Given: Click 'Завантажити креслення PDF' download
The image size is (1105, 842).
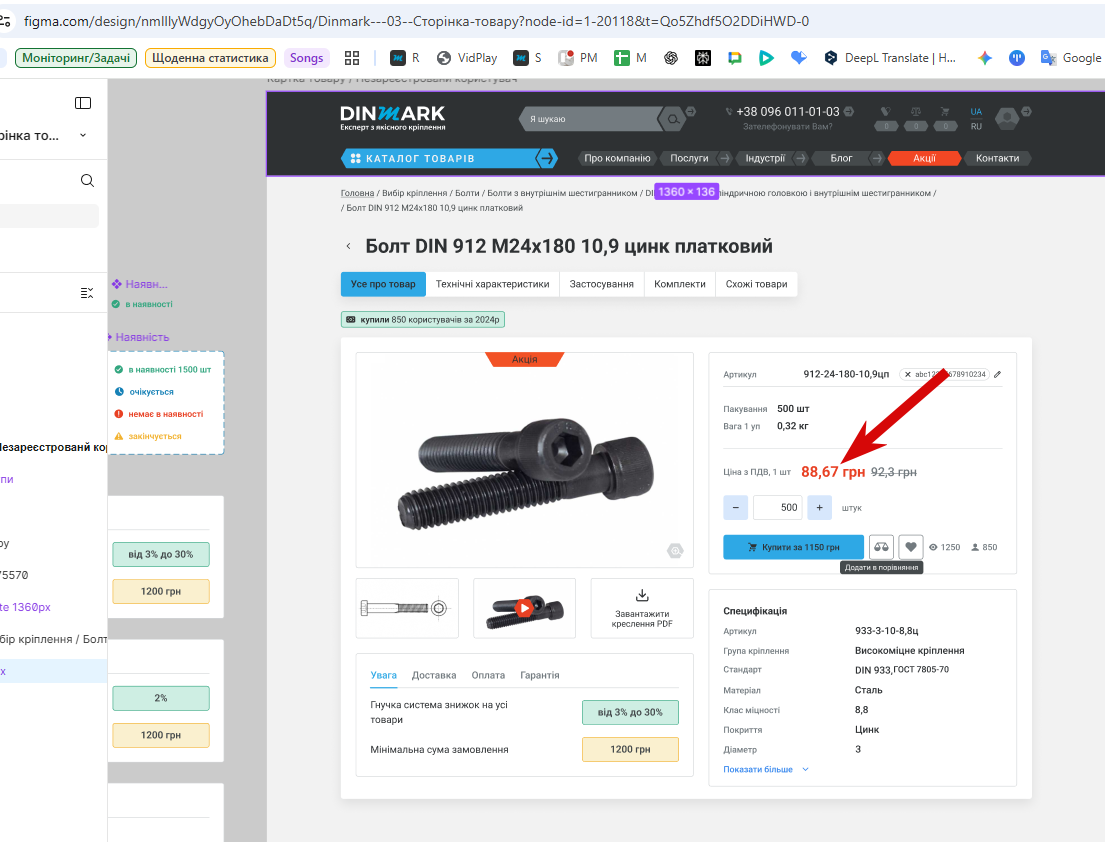Looking at the screenshot, I should coord(642,608).
